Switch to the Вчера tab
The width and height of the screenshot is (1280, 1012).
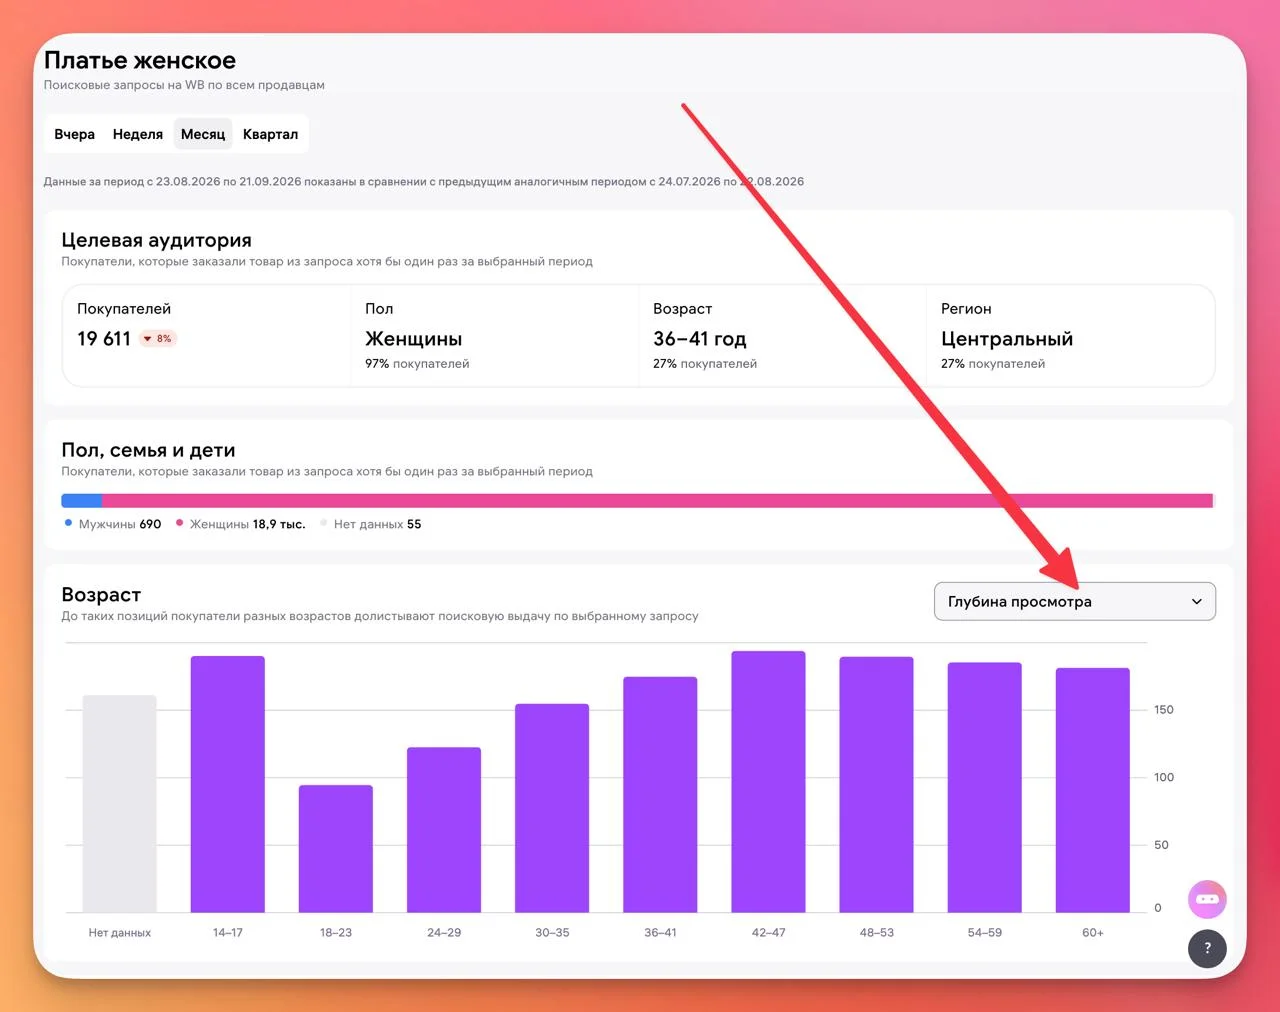(x=75, y=134)
